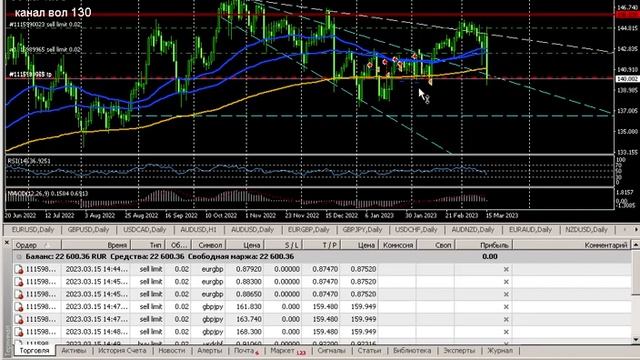The width and height of the screenshot is (640, 360).
Task: Sort orders by Комментарий column header
Action: point(572,245)
